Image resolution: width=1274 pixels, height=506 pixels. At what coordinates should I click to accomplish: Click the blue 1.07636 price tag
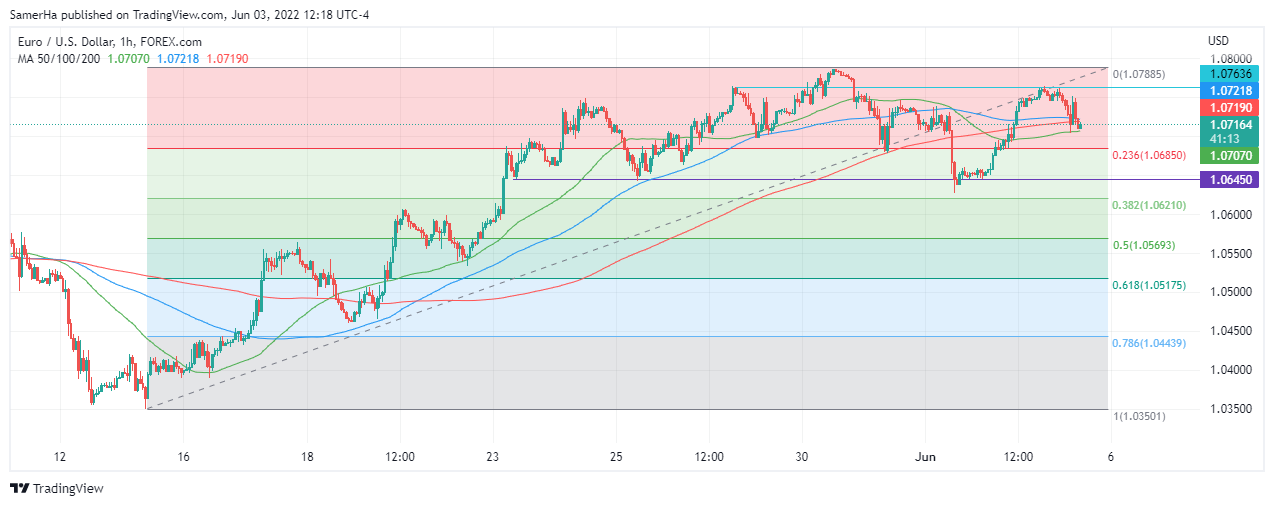click(1232, 73)
